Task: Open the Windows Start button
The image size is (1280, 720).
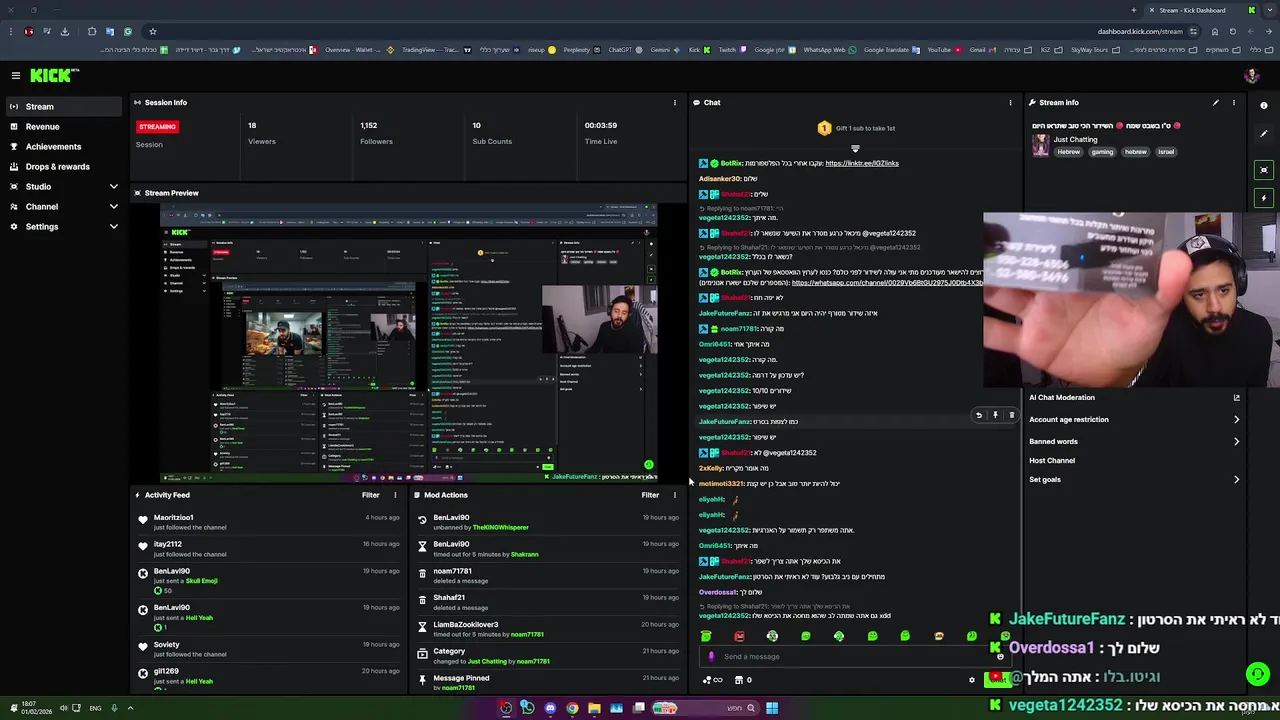Action: pyautogui.click(x=771, y=708)
